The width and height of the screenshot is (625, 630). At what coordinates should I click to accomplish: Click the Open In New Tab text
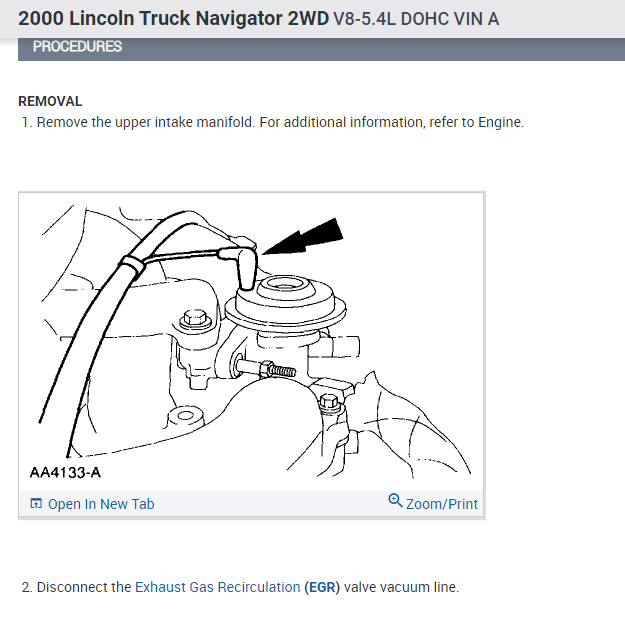(101, 504)
